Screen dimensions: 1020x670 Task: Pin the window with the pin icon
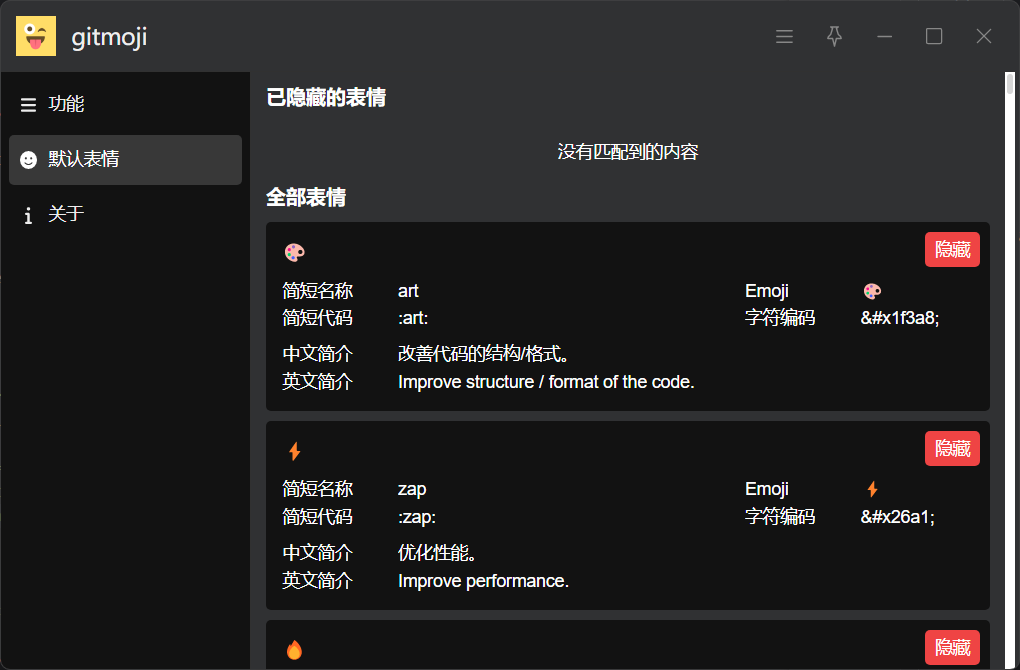(834, 36)
